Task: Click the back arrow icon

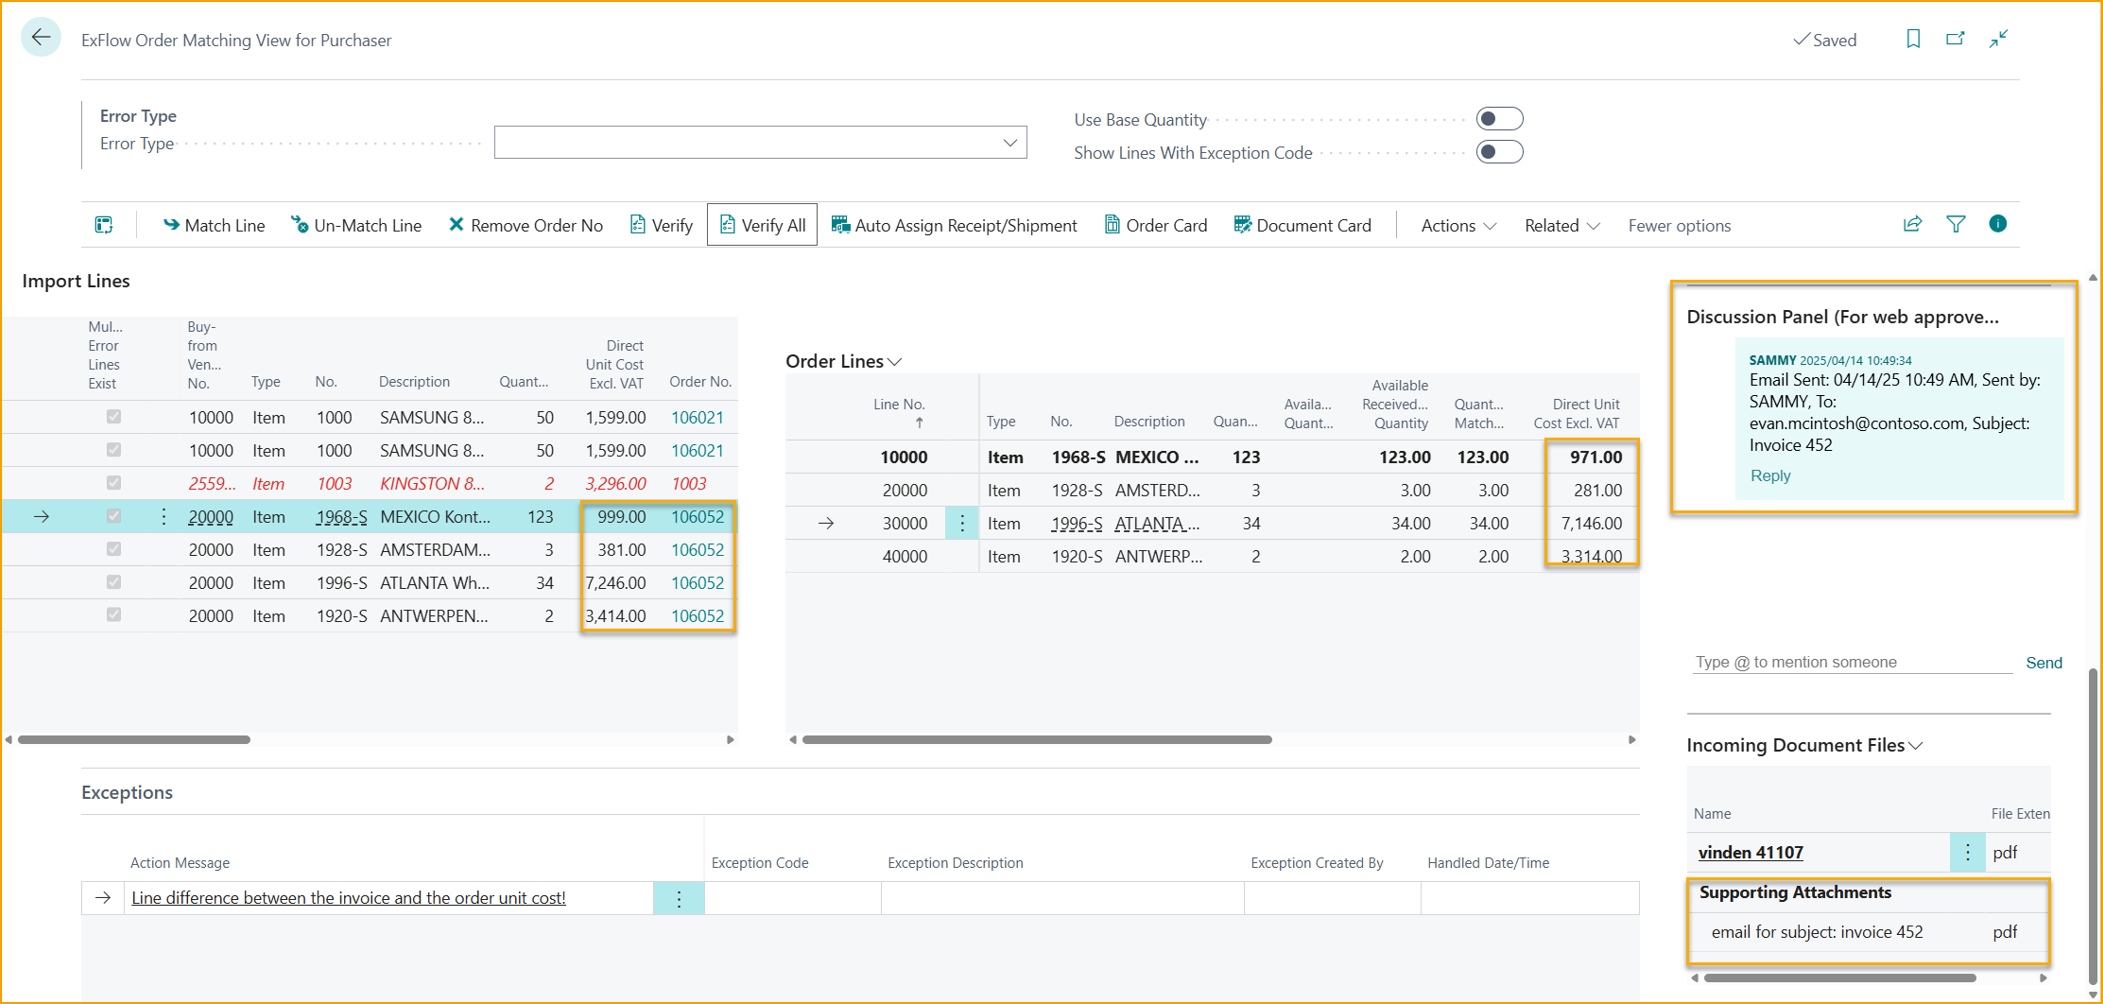Action: click(x=41, y=38)
